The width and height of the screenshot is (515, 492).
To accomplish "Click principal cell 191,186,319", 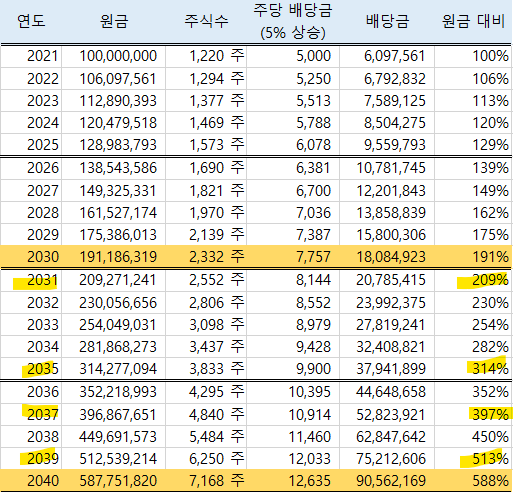I will click(118, 257).
